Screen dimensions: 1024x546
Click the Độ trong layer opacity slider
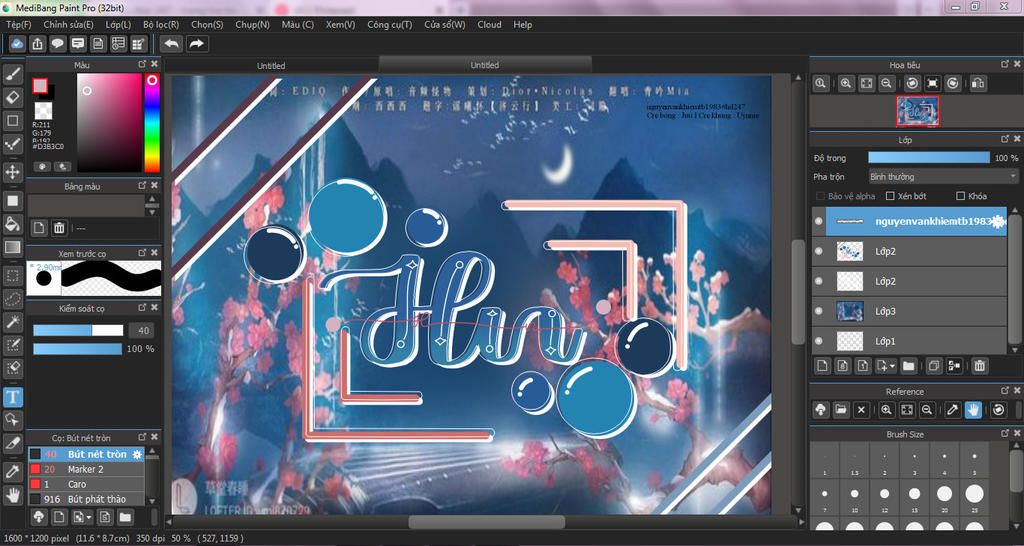coord(929,157)
